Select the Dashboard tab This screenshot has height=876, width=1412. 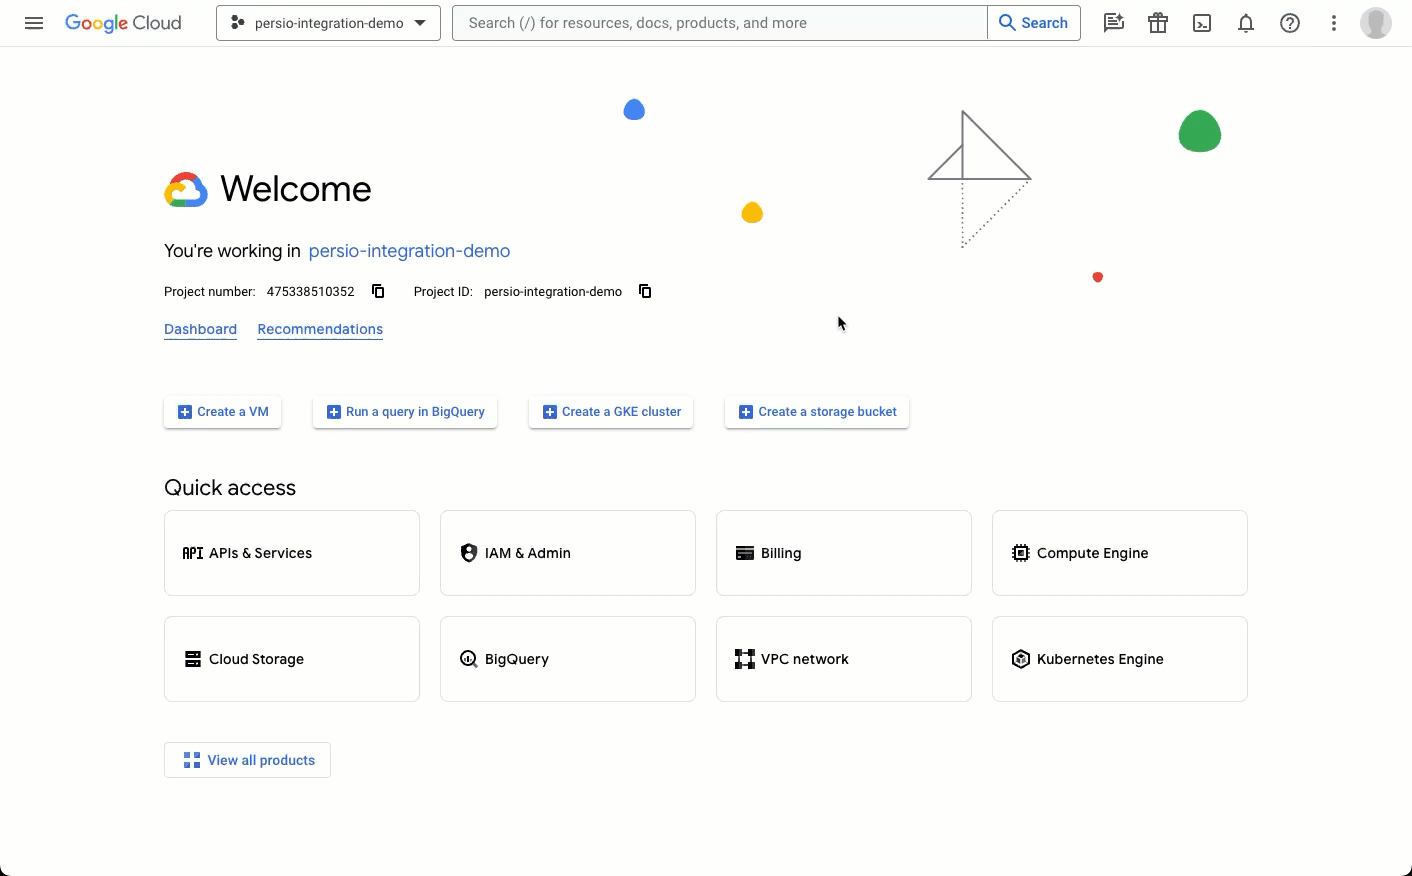(200, 329)
